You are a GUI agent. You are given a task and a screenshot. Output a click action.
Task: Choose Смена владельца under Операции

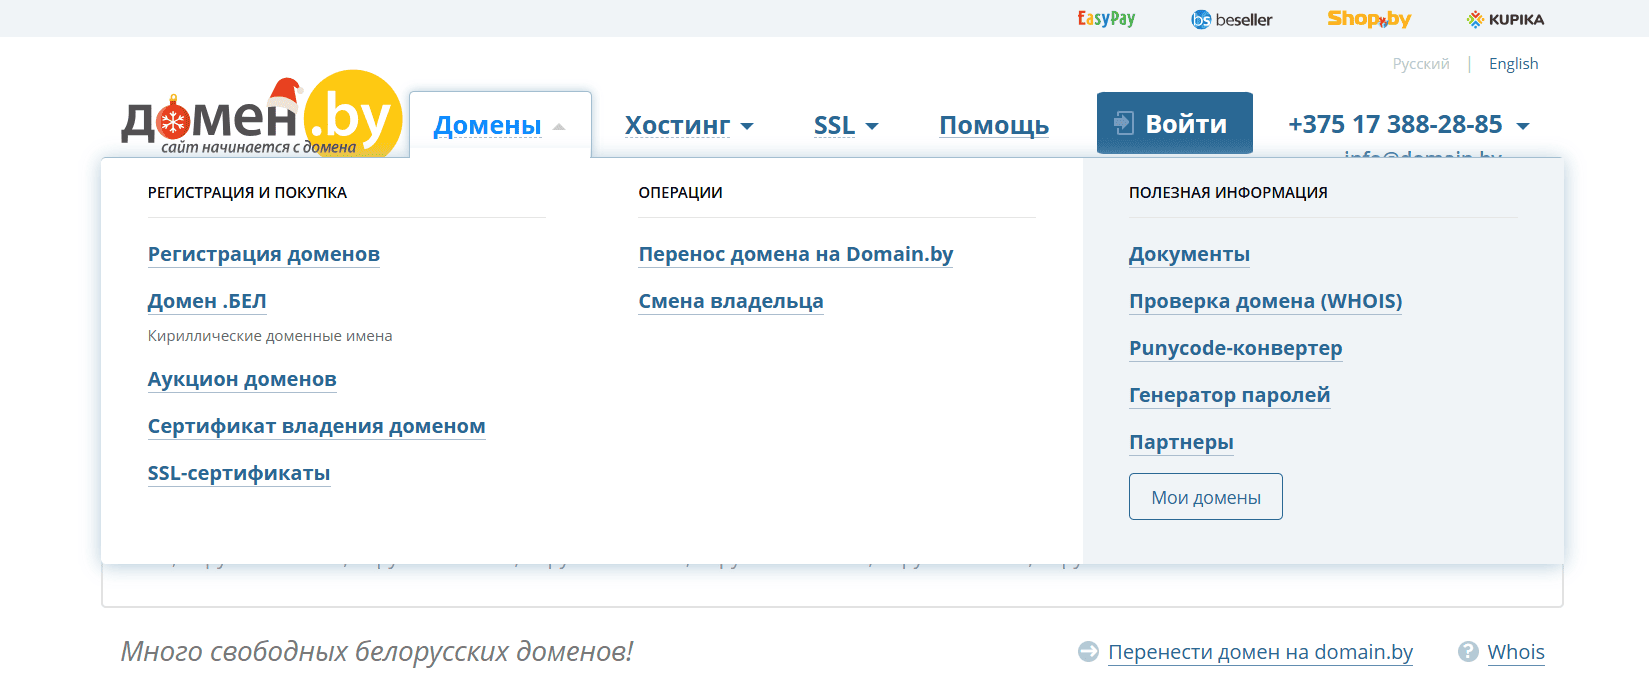[x=730, y=301]
